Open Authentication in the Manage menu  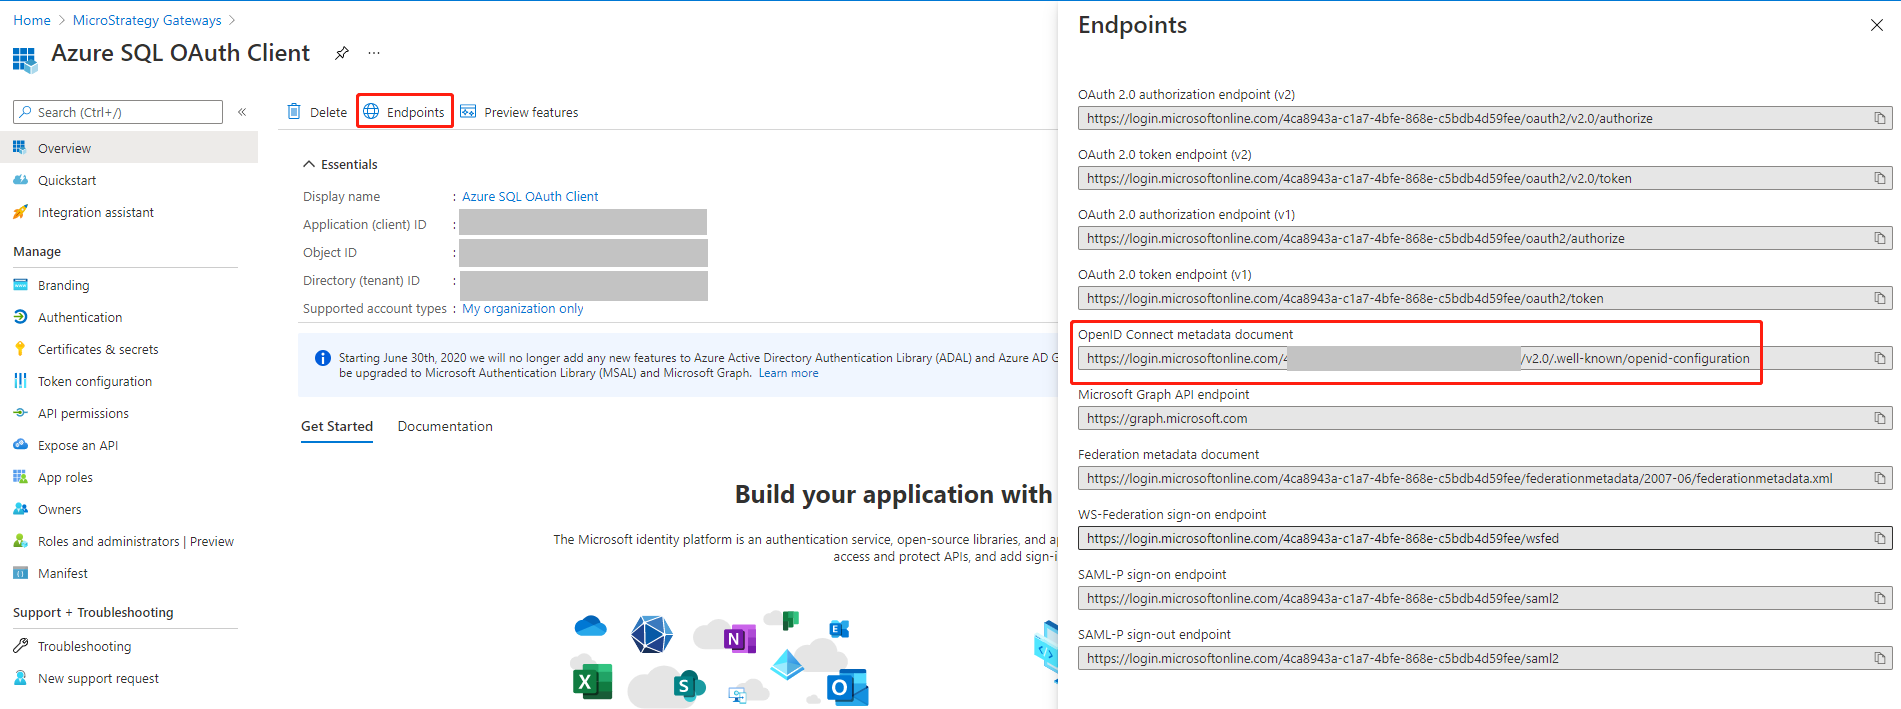pos(80,317)
